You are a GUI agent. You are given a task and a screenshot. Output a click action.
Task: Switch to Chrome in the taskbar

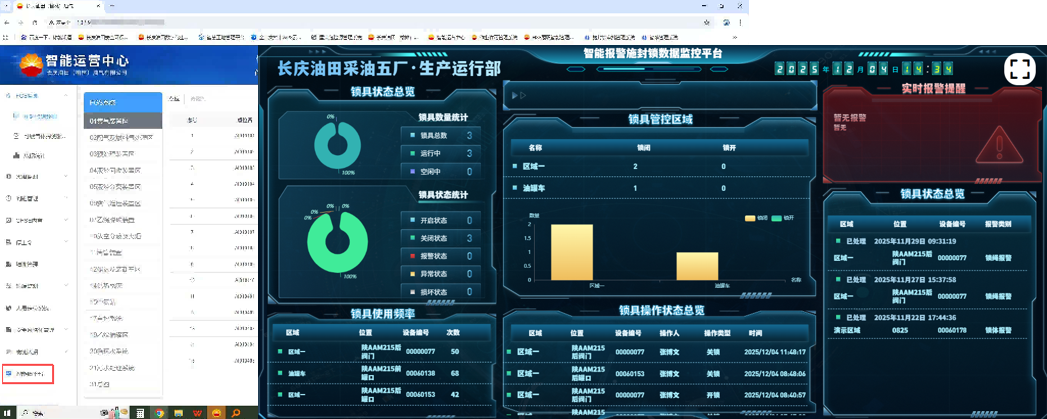pyautogui.click(x=160, y=413)
